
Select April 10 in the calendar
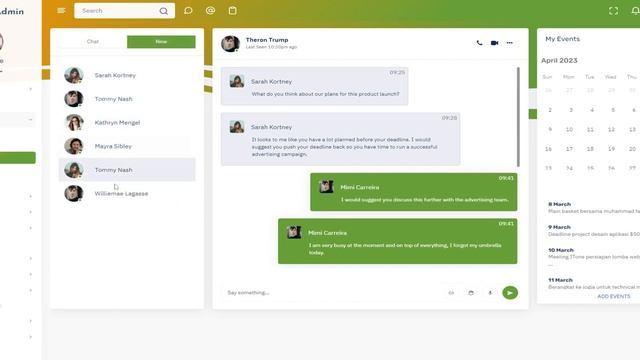569,129
